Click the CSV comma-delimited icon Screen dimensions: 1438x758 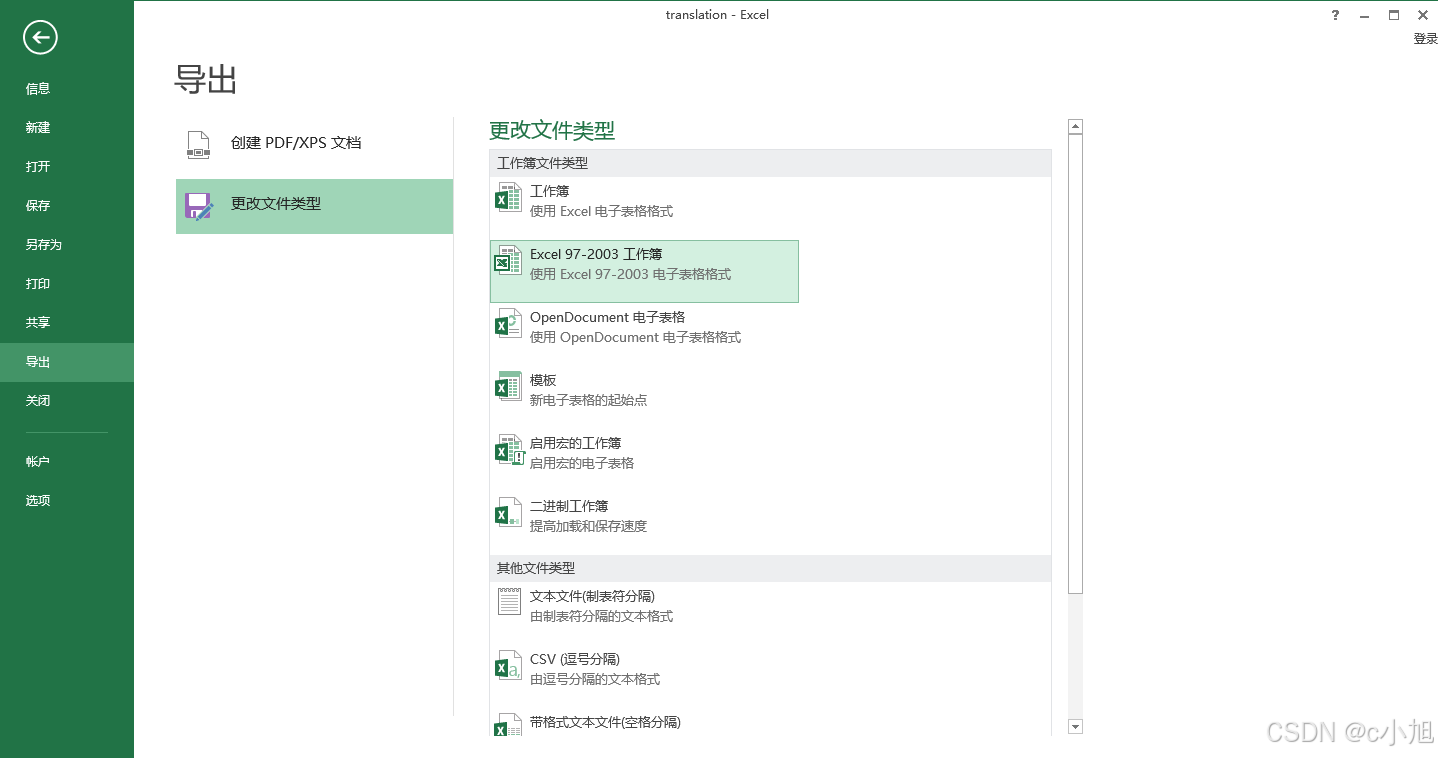509,666
